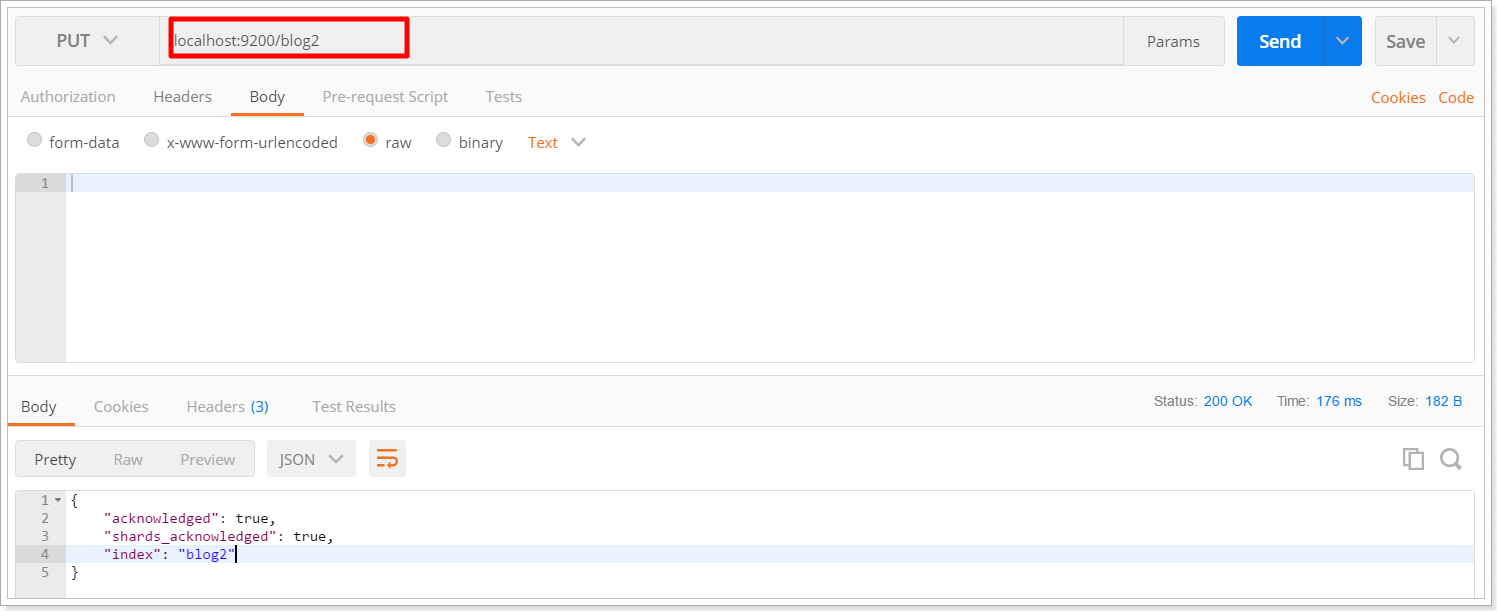Select the raw body radio button
This screenshot has width=1497, height=611.
pyautogui.click(x=371, y=141)
